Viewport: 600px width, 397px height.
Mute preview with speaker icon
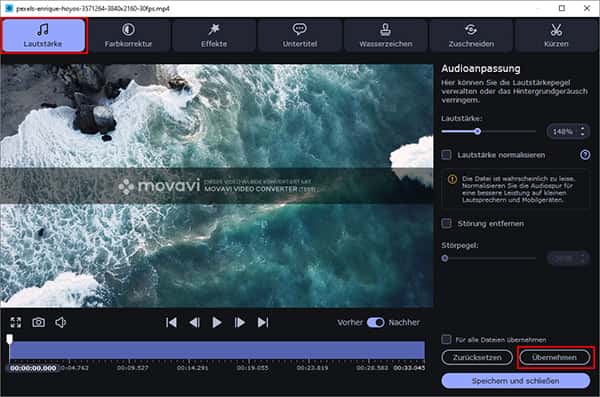[60, 322]
